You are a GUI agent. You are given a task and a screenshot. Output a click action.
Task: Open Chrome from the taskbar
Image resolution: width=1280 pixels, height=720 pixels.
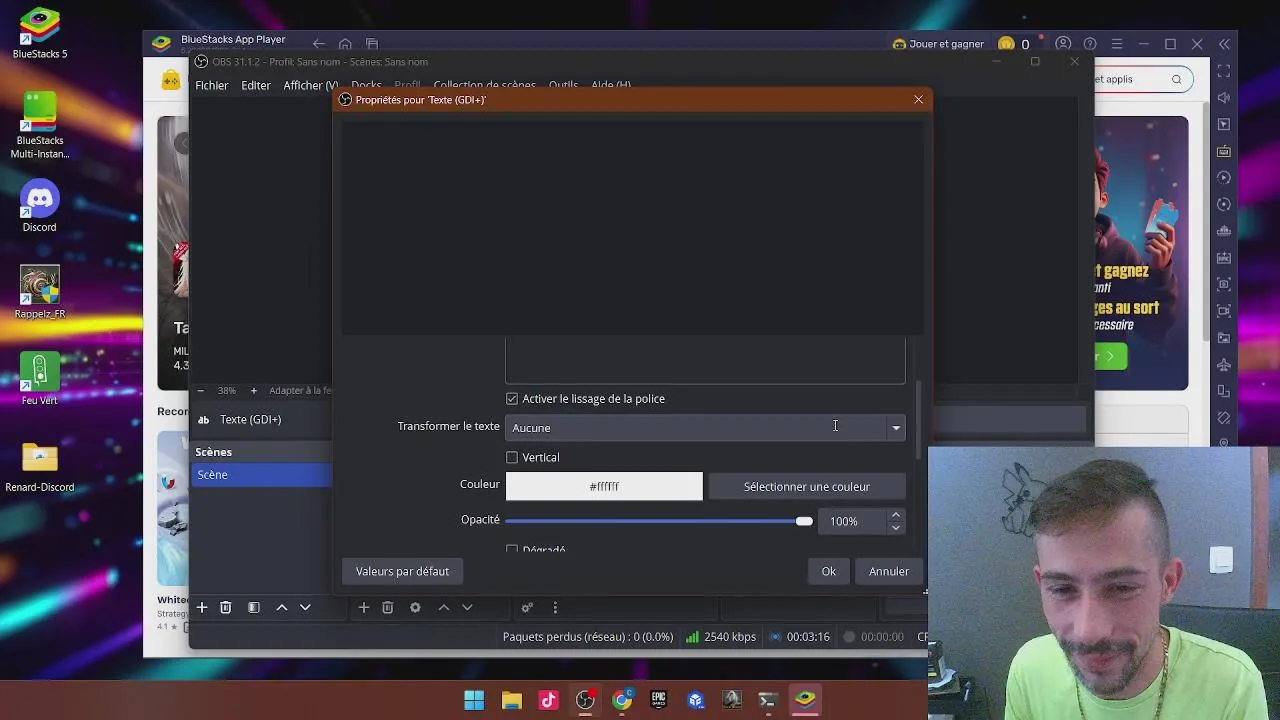tap(622, 700)
